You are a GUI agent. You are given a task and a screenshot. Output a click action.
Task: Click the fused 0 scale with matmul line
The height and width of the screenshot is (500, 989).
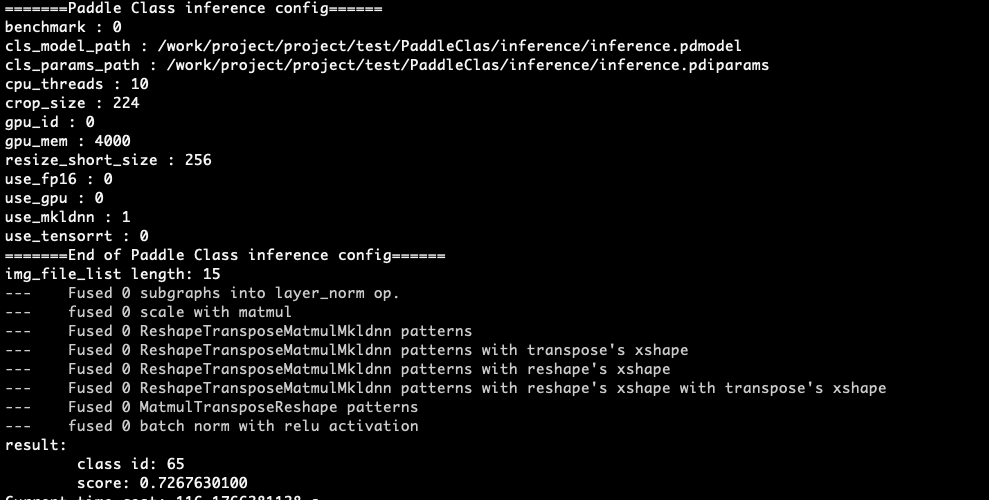click(x=148, y=312)
